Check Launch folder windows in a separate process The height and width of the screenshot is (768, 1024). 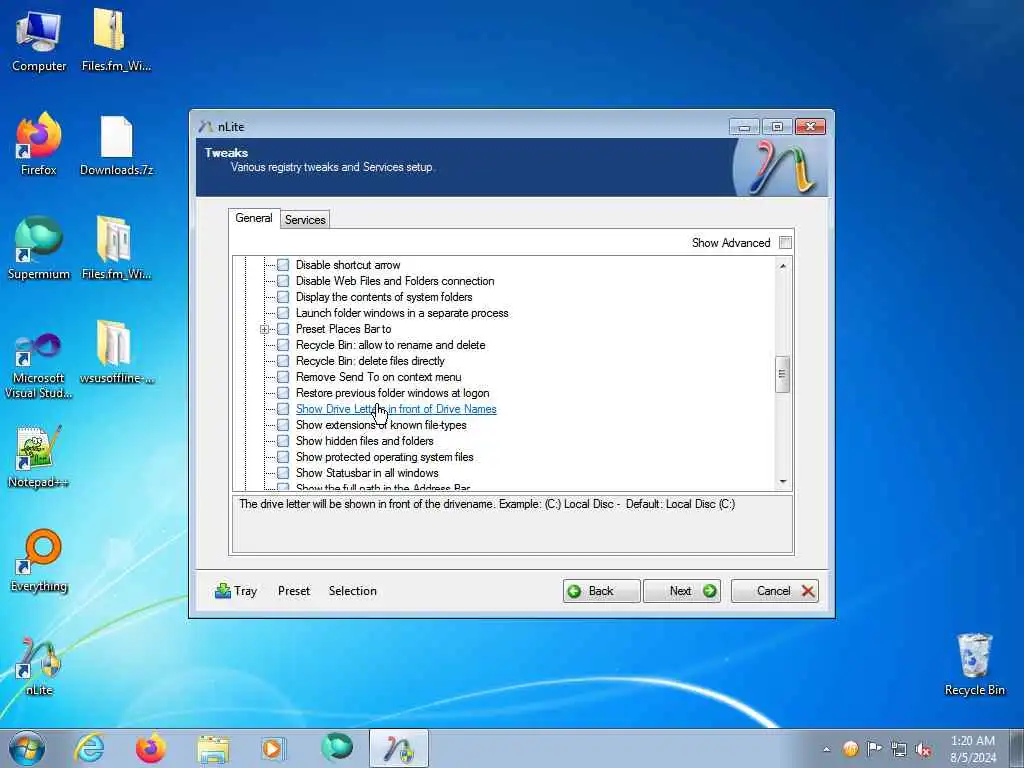pyautogui.click(x=283, y=313)
